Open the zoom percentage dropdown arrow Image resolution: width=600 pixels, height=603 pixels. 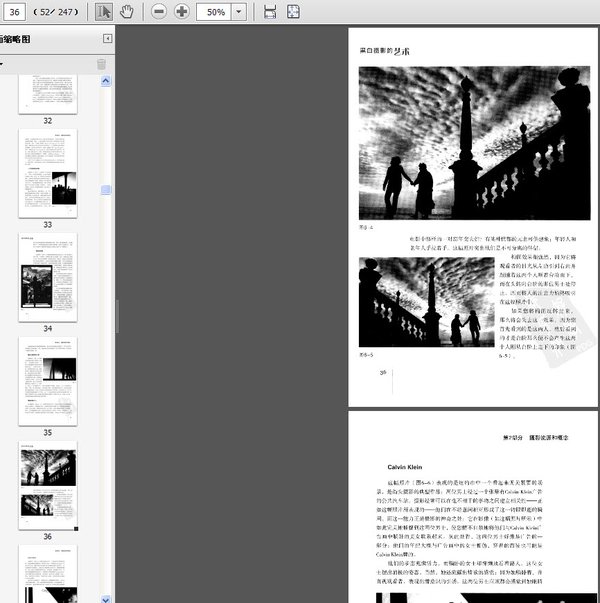coord(239,12)
